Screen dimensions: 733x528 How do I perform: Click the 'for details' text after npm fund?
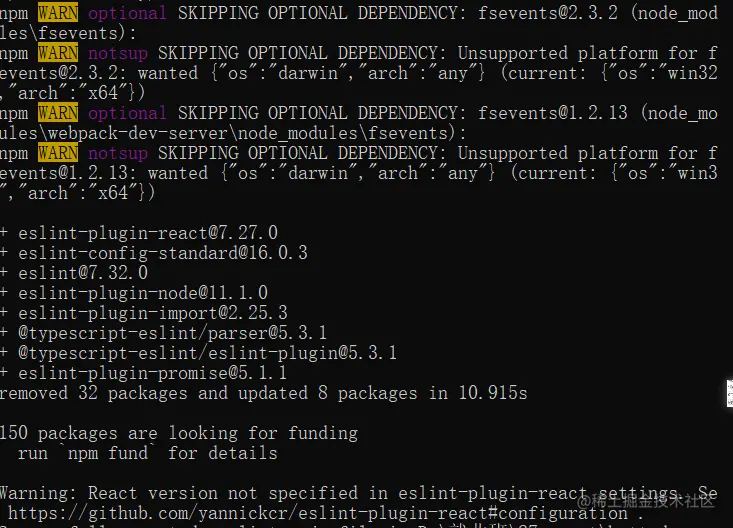223,453
